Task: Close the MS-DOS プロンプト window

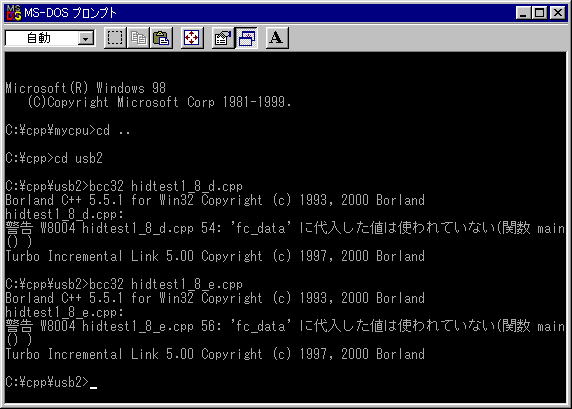Action: (x=558, y=13)
